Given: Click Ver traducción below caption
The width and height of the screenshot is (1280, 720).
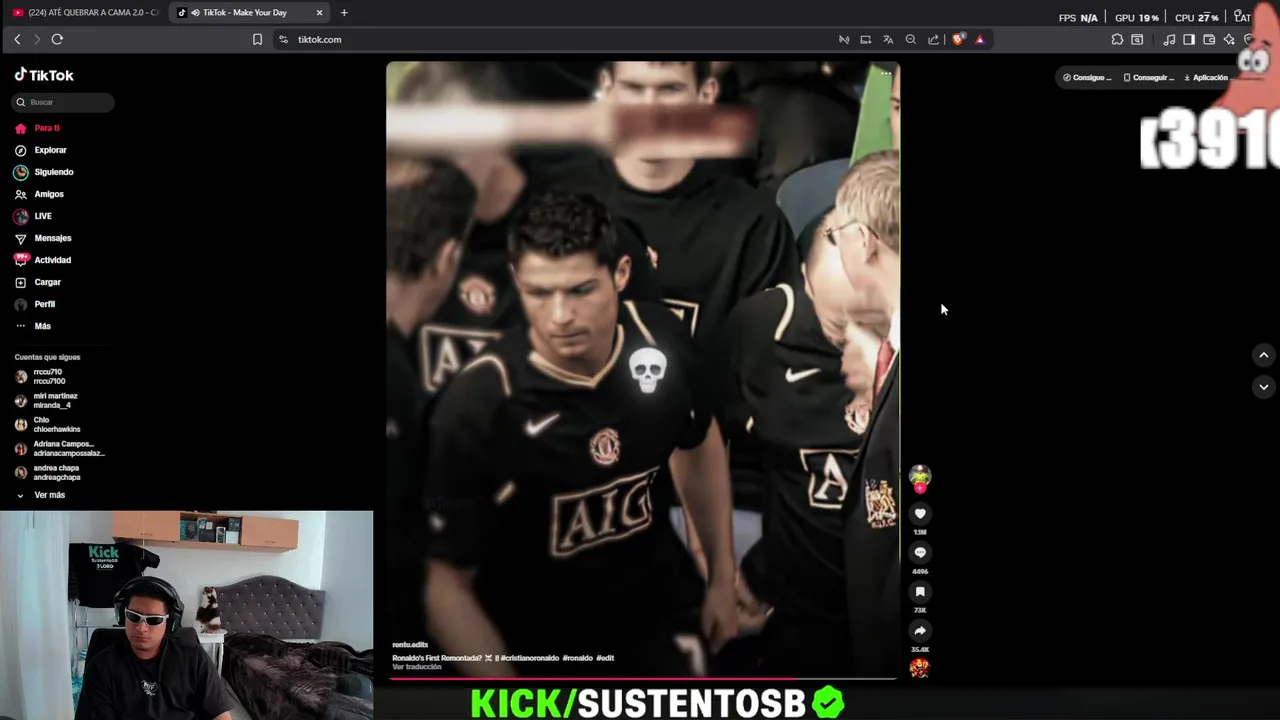Looking at the screenshot, I should coord(417,667).
